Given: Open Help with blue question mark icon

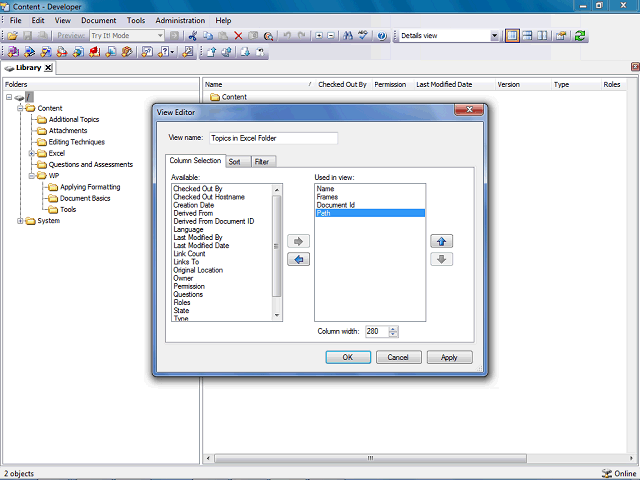Looking at the screenshot, I should click(382, 36).
